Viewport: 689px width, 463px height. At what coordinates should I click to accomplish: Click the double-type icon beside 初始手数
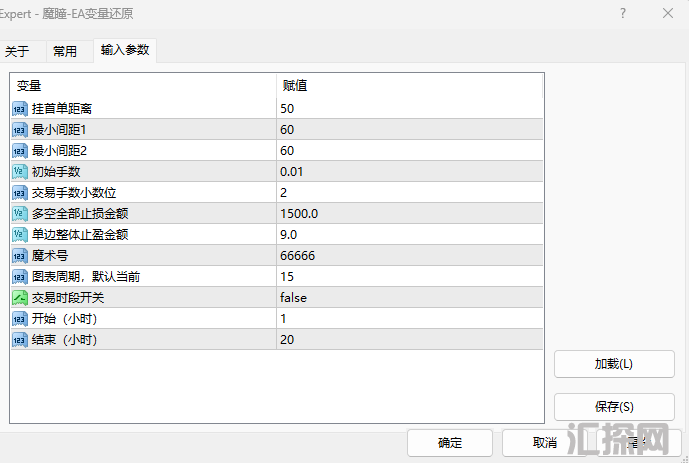coord(20,171)
